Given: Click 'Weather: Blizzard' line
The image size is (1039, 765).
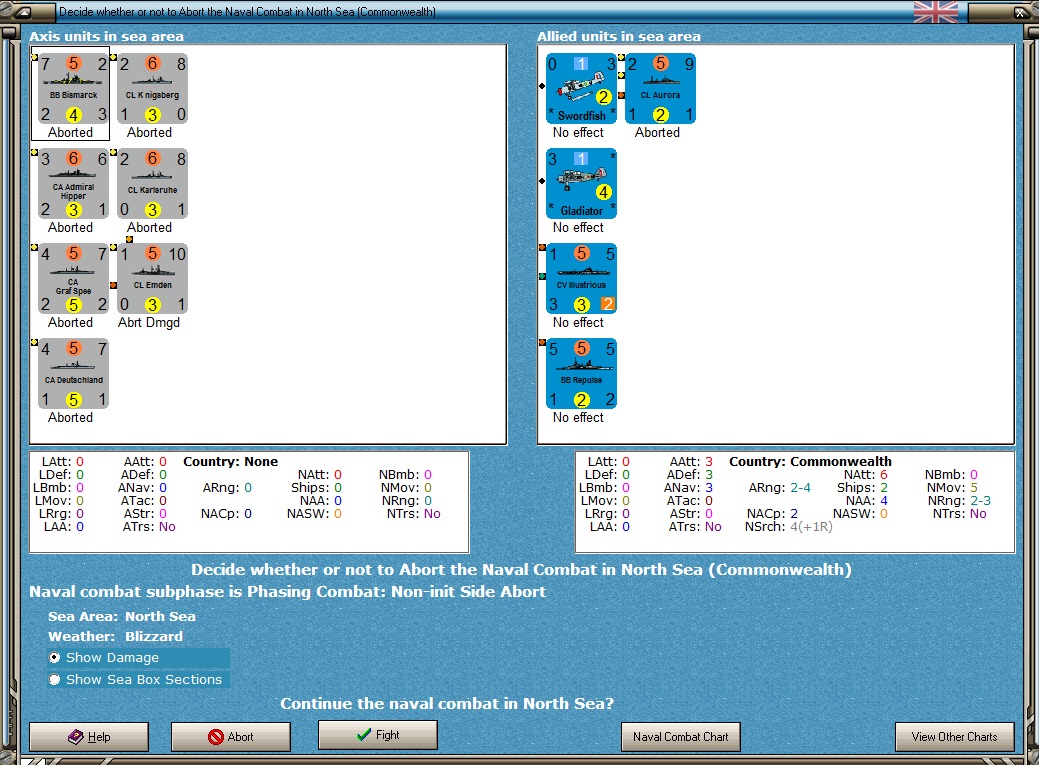Looking at the screenshot, I should 115,636.
